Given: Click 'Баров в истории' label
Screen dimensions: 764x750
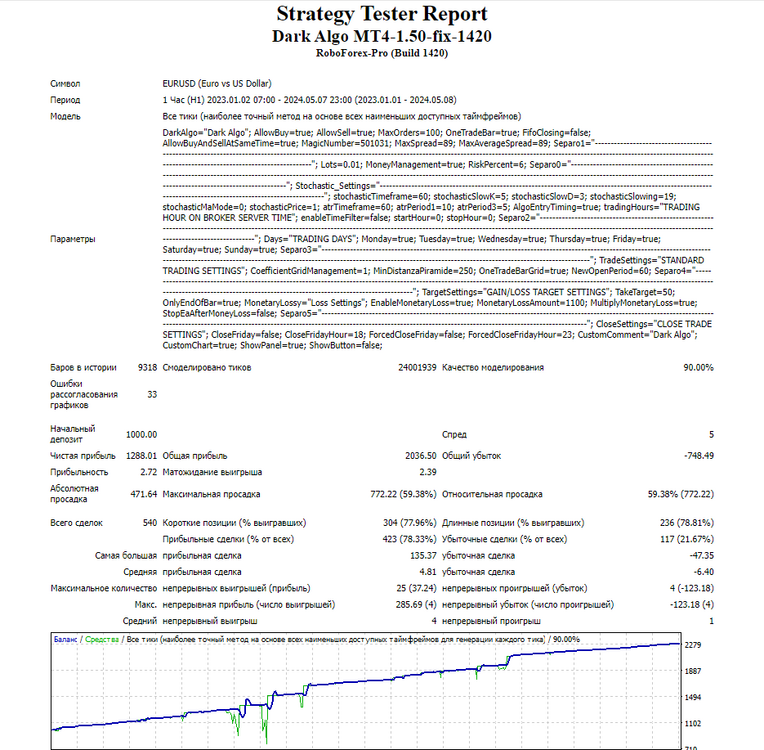Looking at the screenshot, I should click(83, 367).
